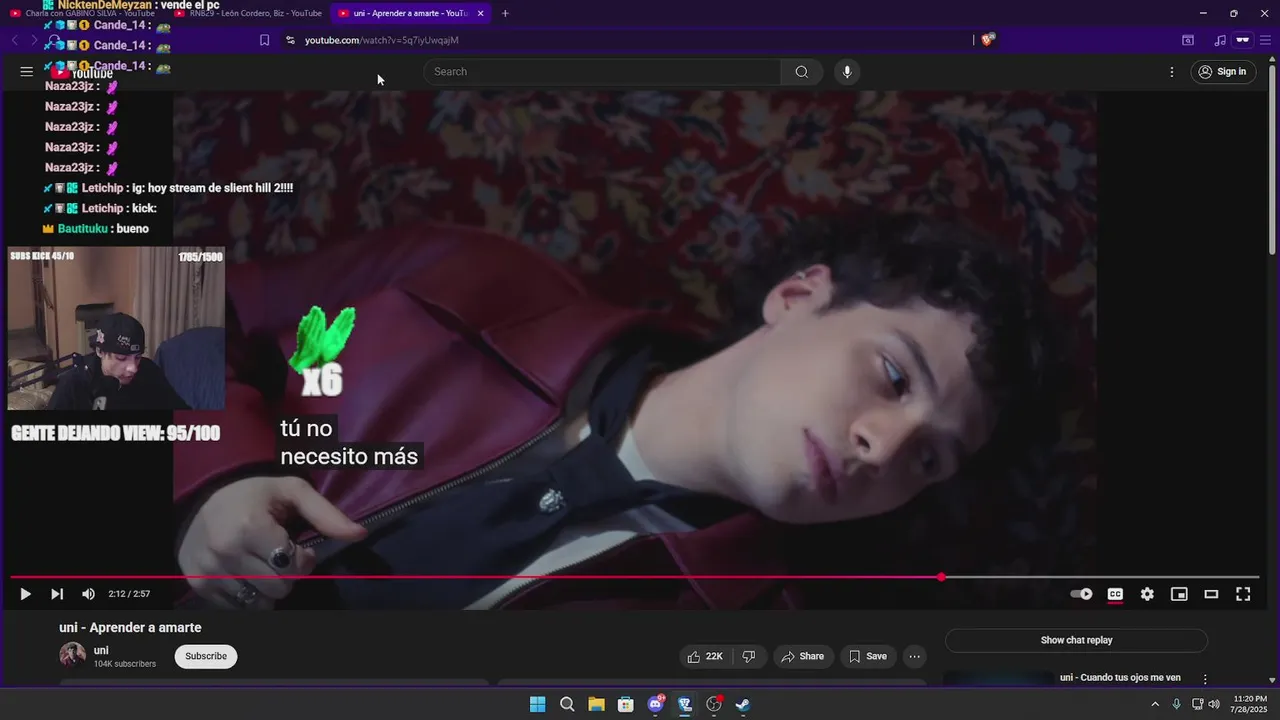Viewport: 1280px width, 720px height.
Task: Toggle theater mode
Action: click(x=1211, y=594)
